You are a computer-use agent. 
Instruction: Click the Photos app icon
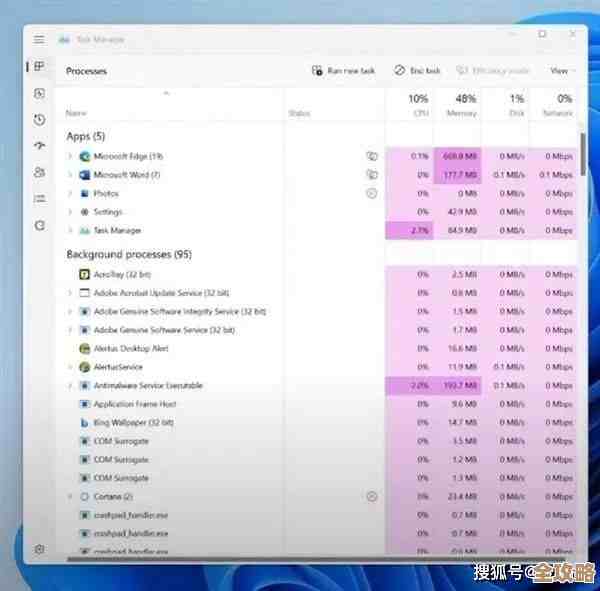point(85,193)
